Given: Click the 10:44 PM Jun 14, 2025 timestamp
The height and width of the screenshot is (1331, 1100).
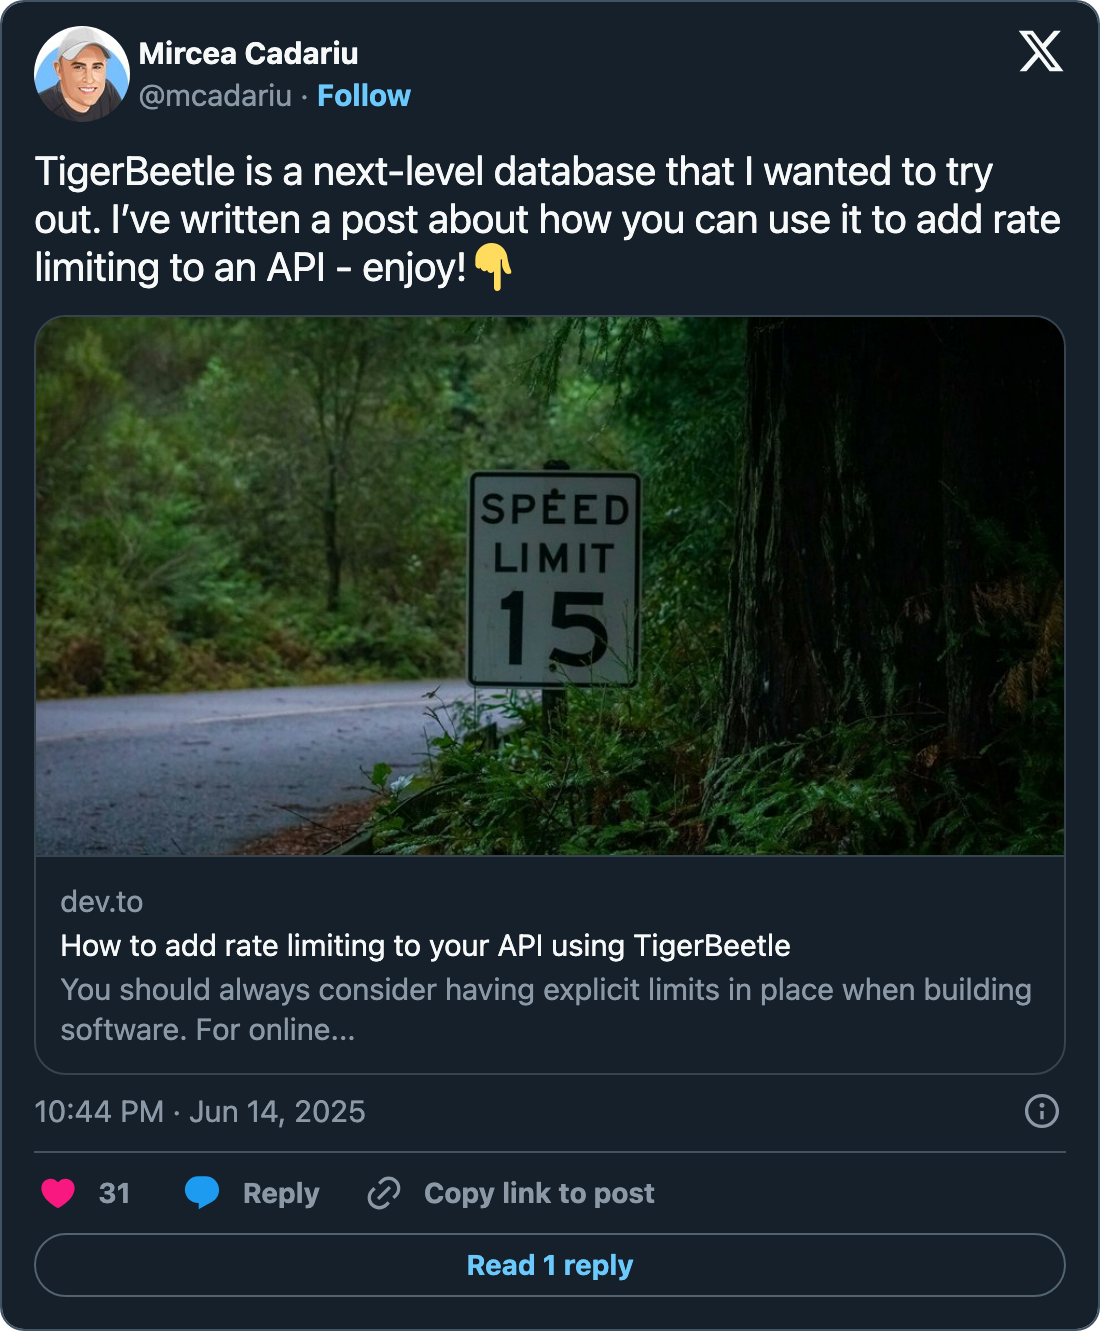Looking at the screenshot, I should coord(200,1112).
